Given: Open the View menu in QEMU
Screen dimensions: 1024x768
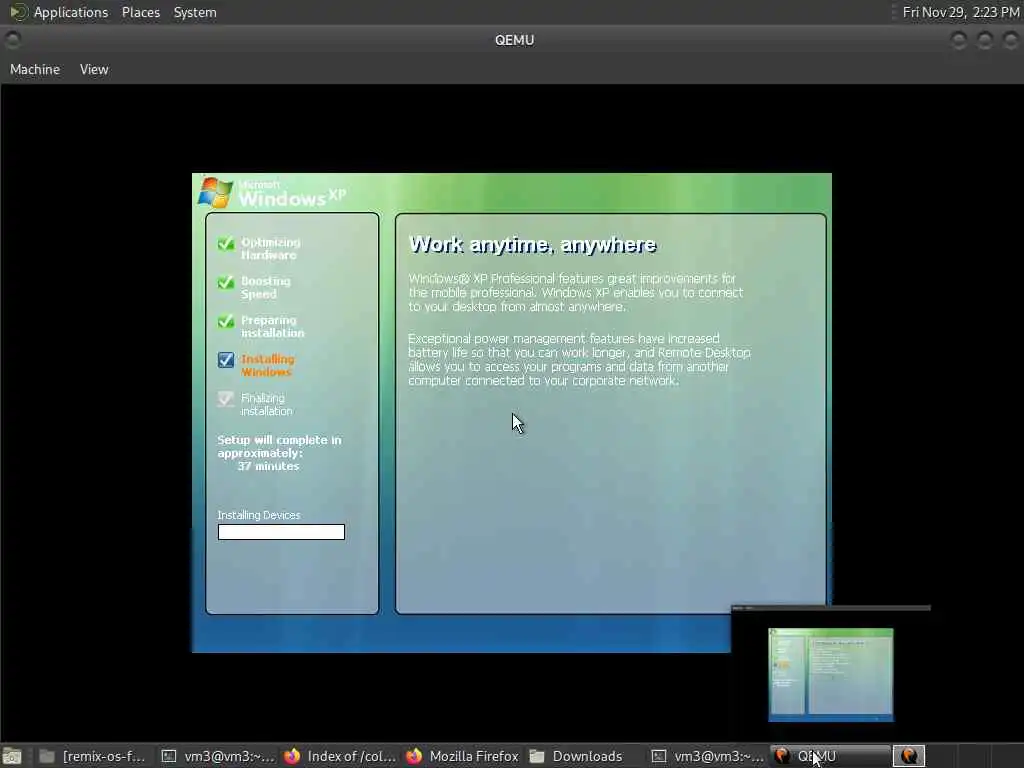Looking at the screenshot, I should 94,69.
